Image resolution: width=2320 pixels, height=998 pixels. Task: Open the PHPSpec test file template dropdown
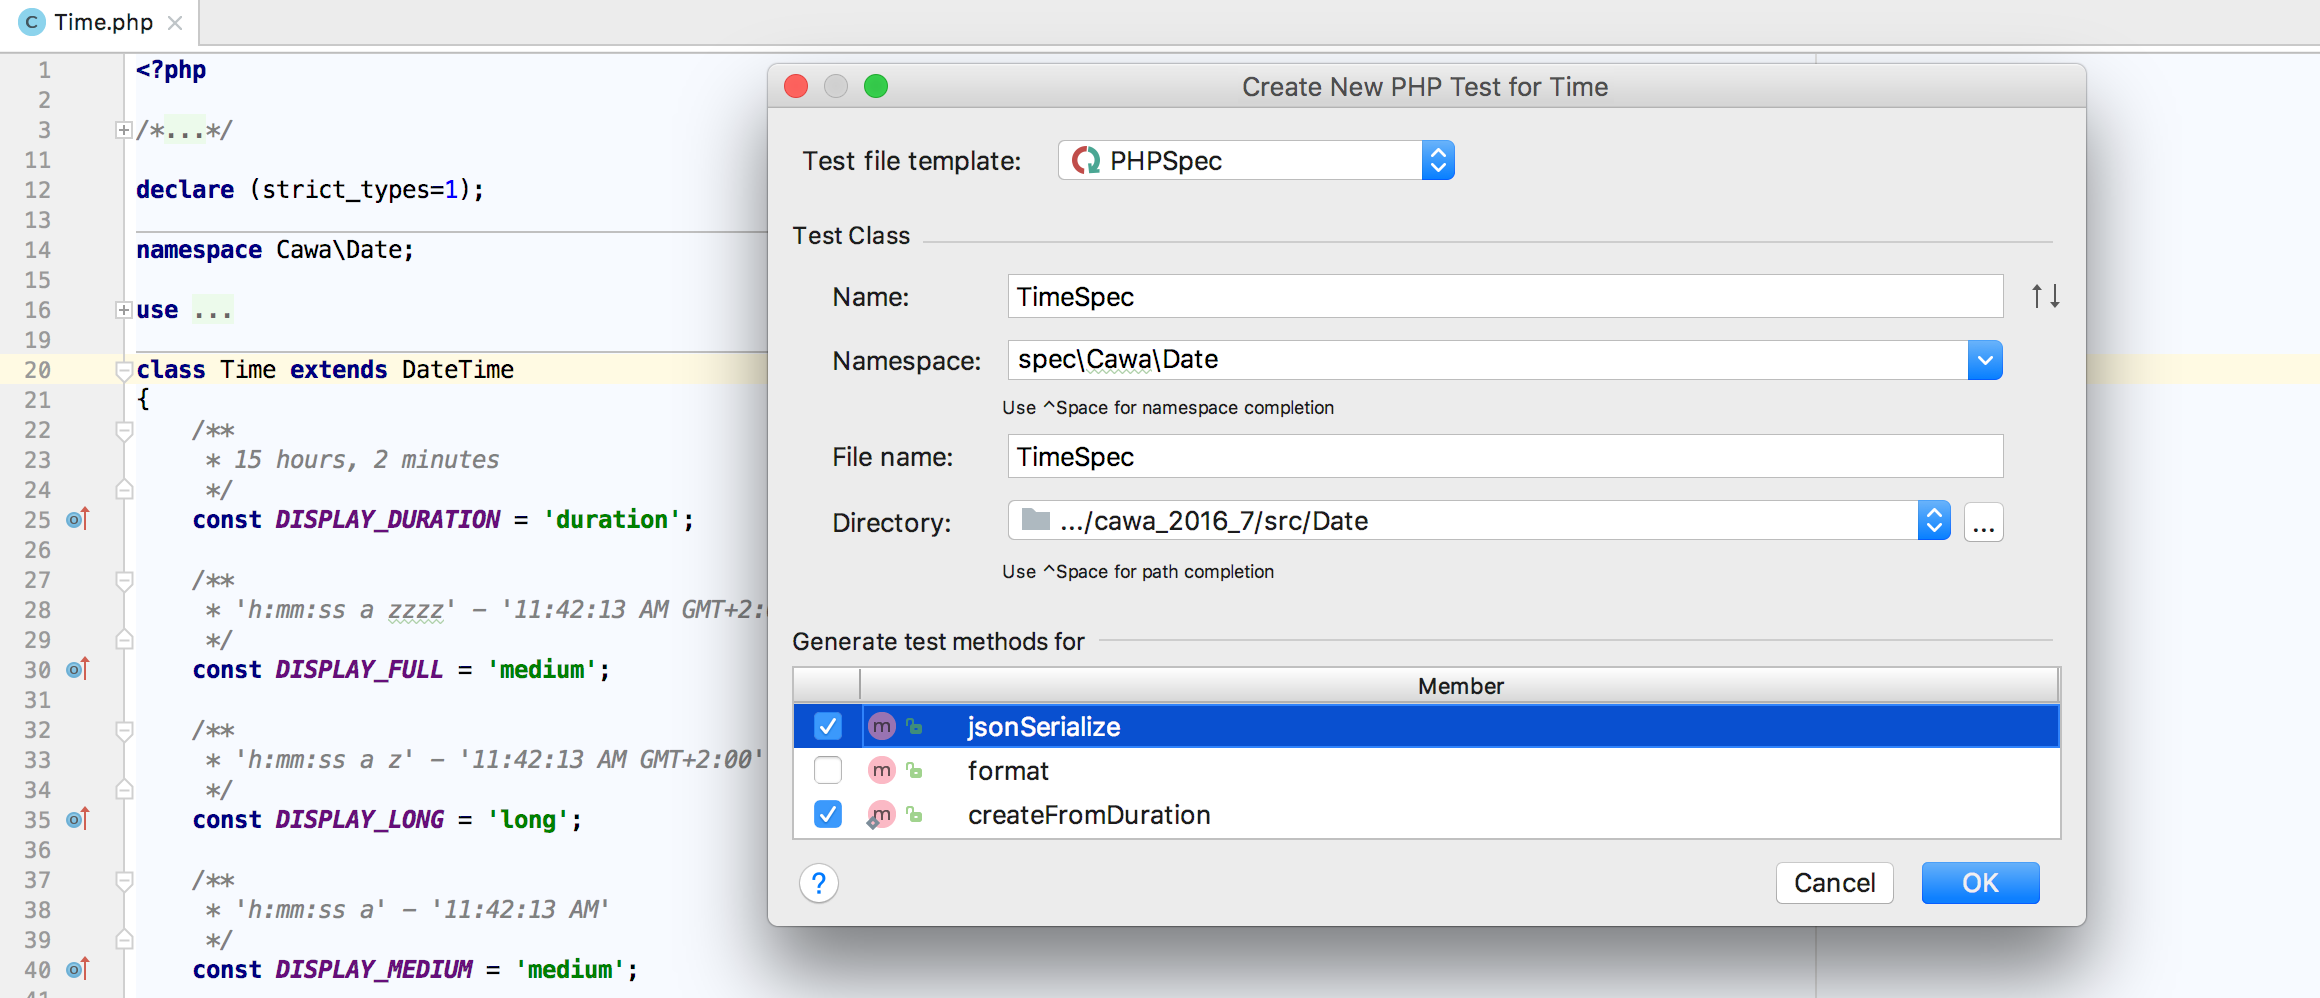point(1437,160)
